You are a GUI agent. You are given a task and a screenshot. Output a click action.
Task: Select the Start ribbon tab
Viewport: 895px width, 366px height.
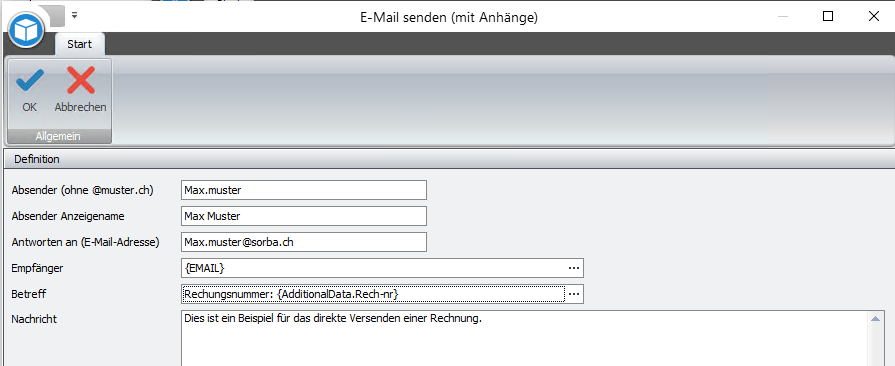pyautogui.click(x=79, y=44)
